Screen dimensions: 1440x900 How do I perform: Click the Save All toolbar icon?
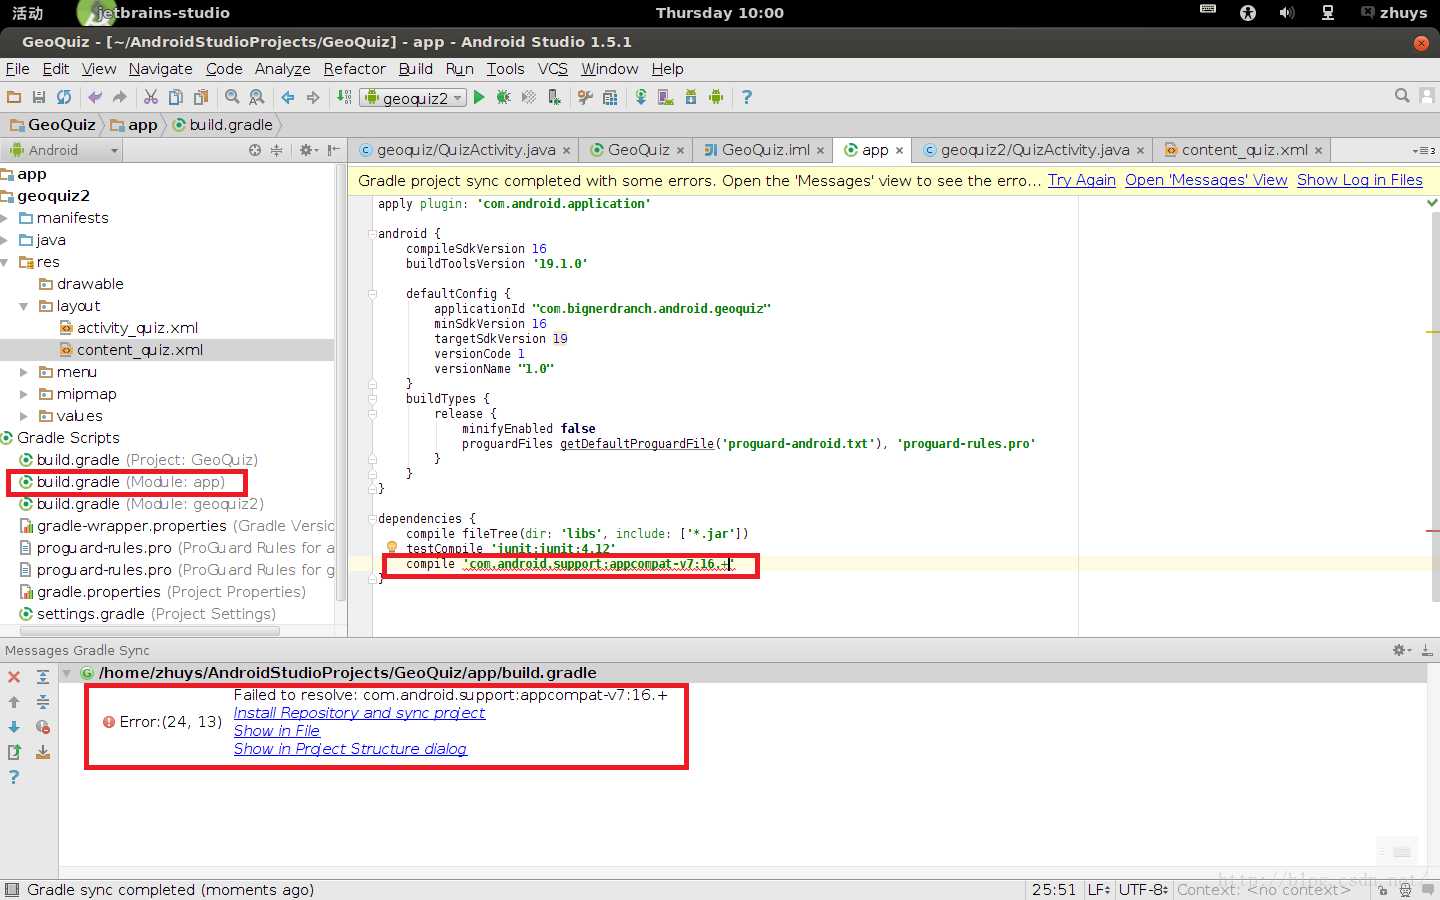(x=39, y=97)
